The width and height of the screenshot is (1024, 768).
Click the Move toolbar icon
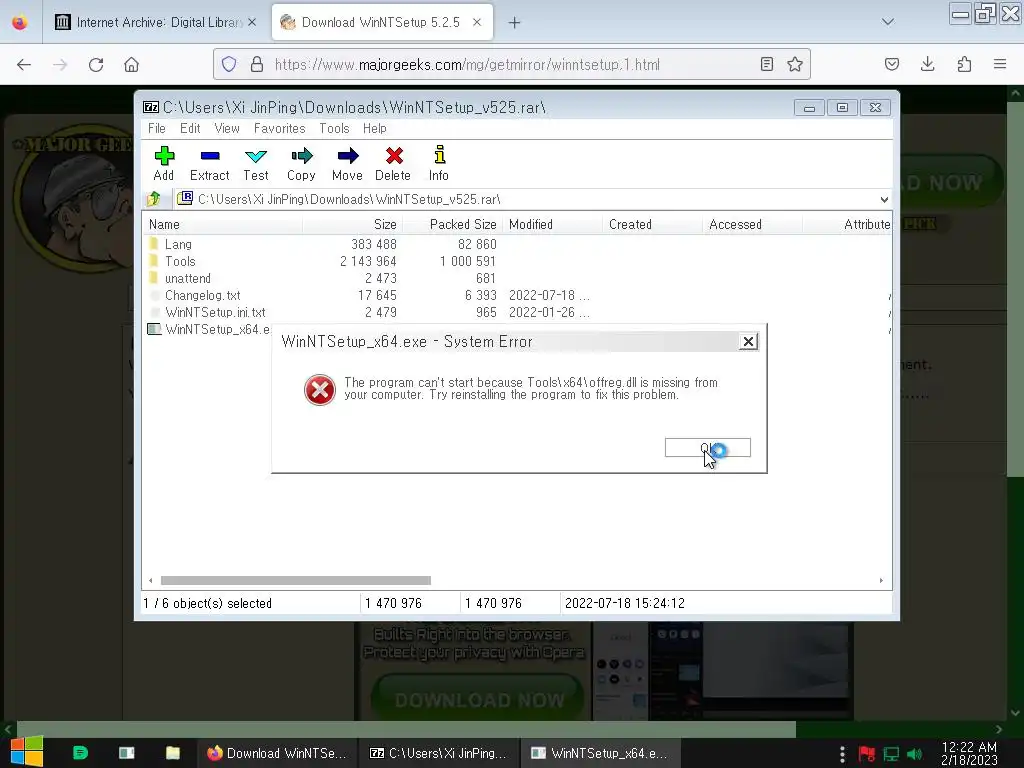click(x=347, y=163)
